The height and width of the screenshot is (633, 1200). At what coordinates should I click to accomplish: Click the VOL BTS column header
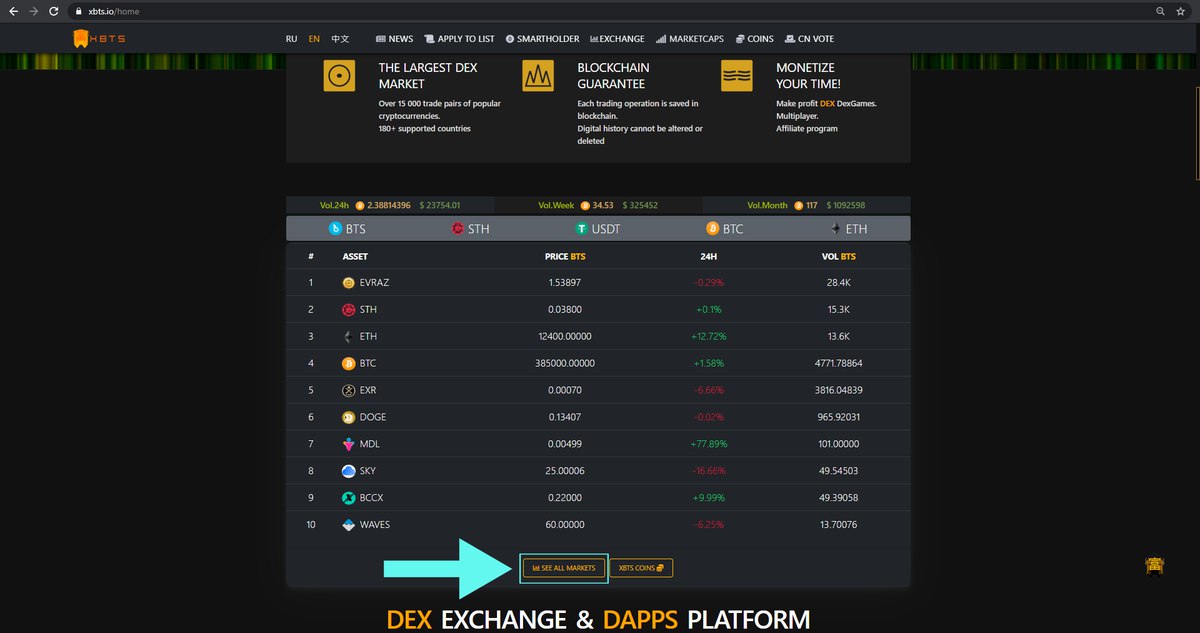pyautogui.click(x=838, y=256)
